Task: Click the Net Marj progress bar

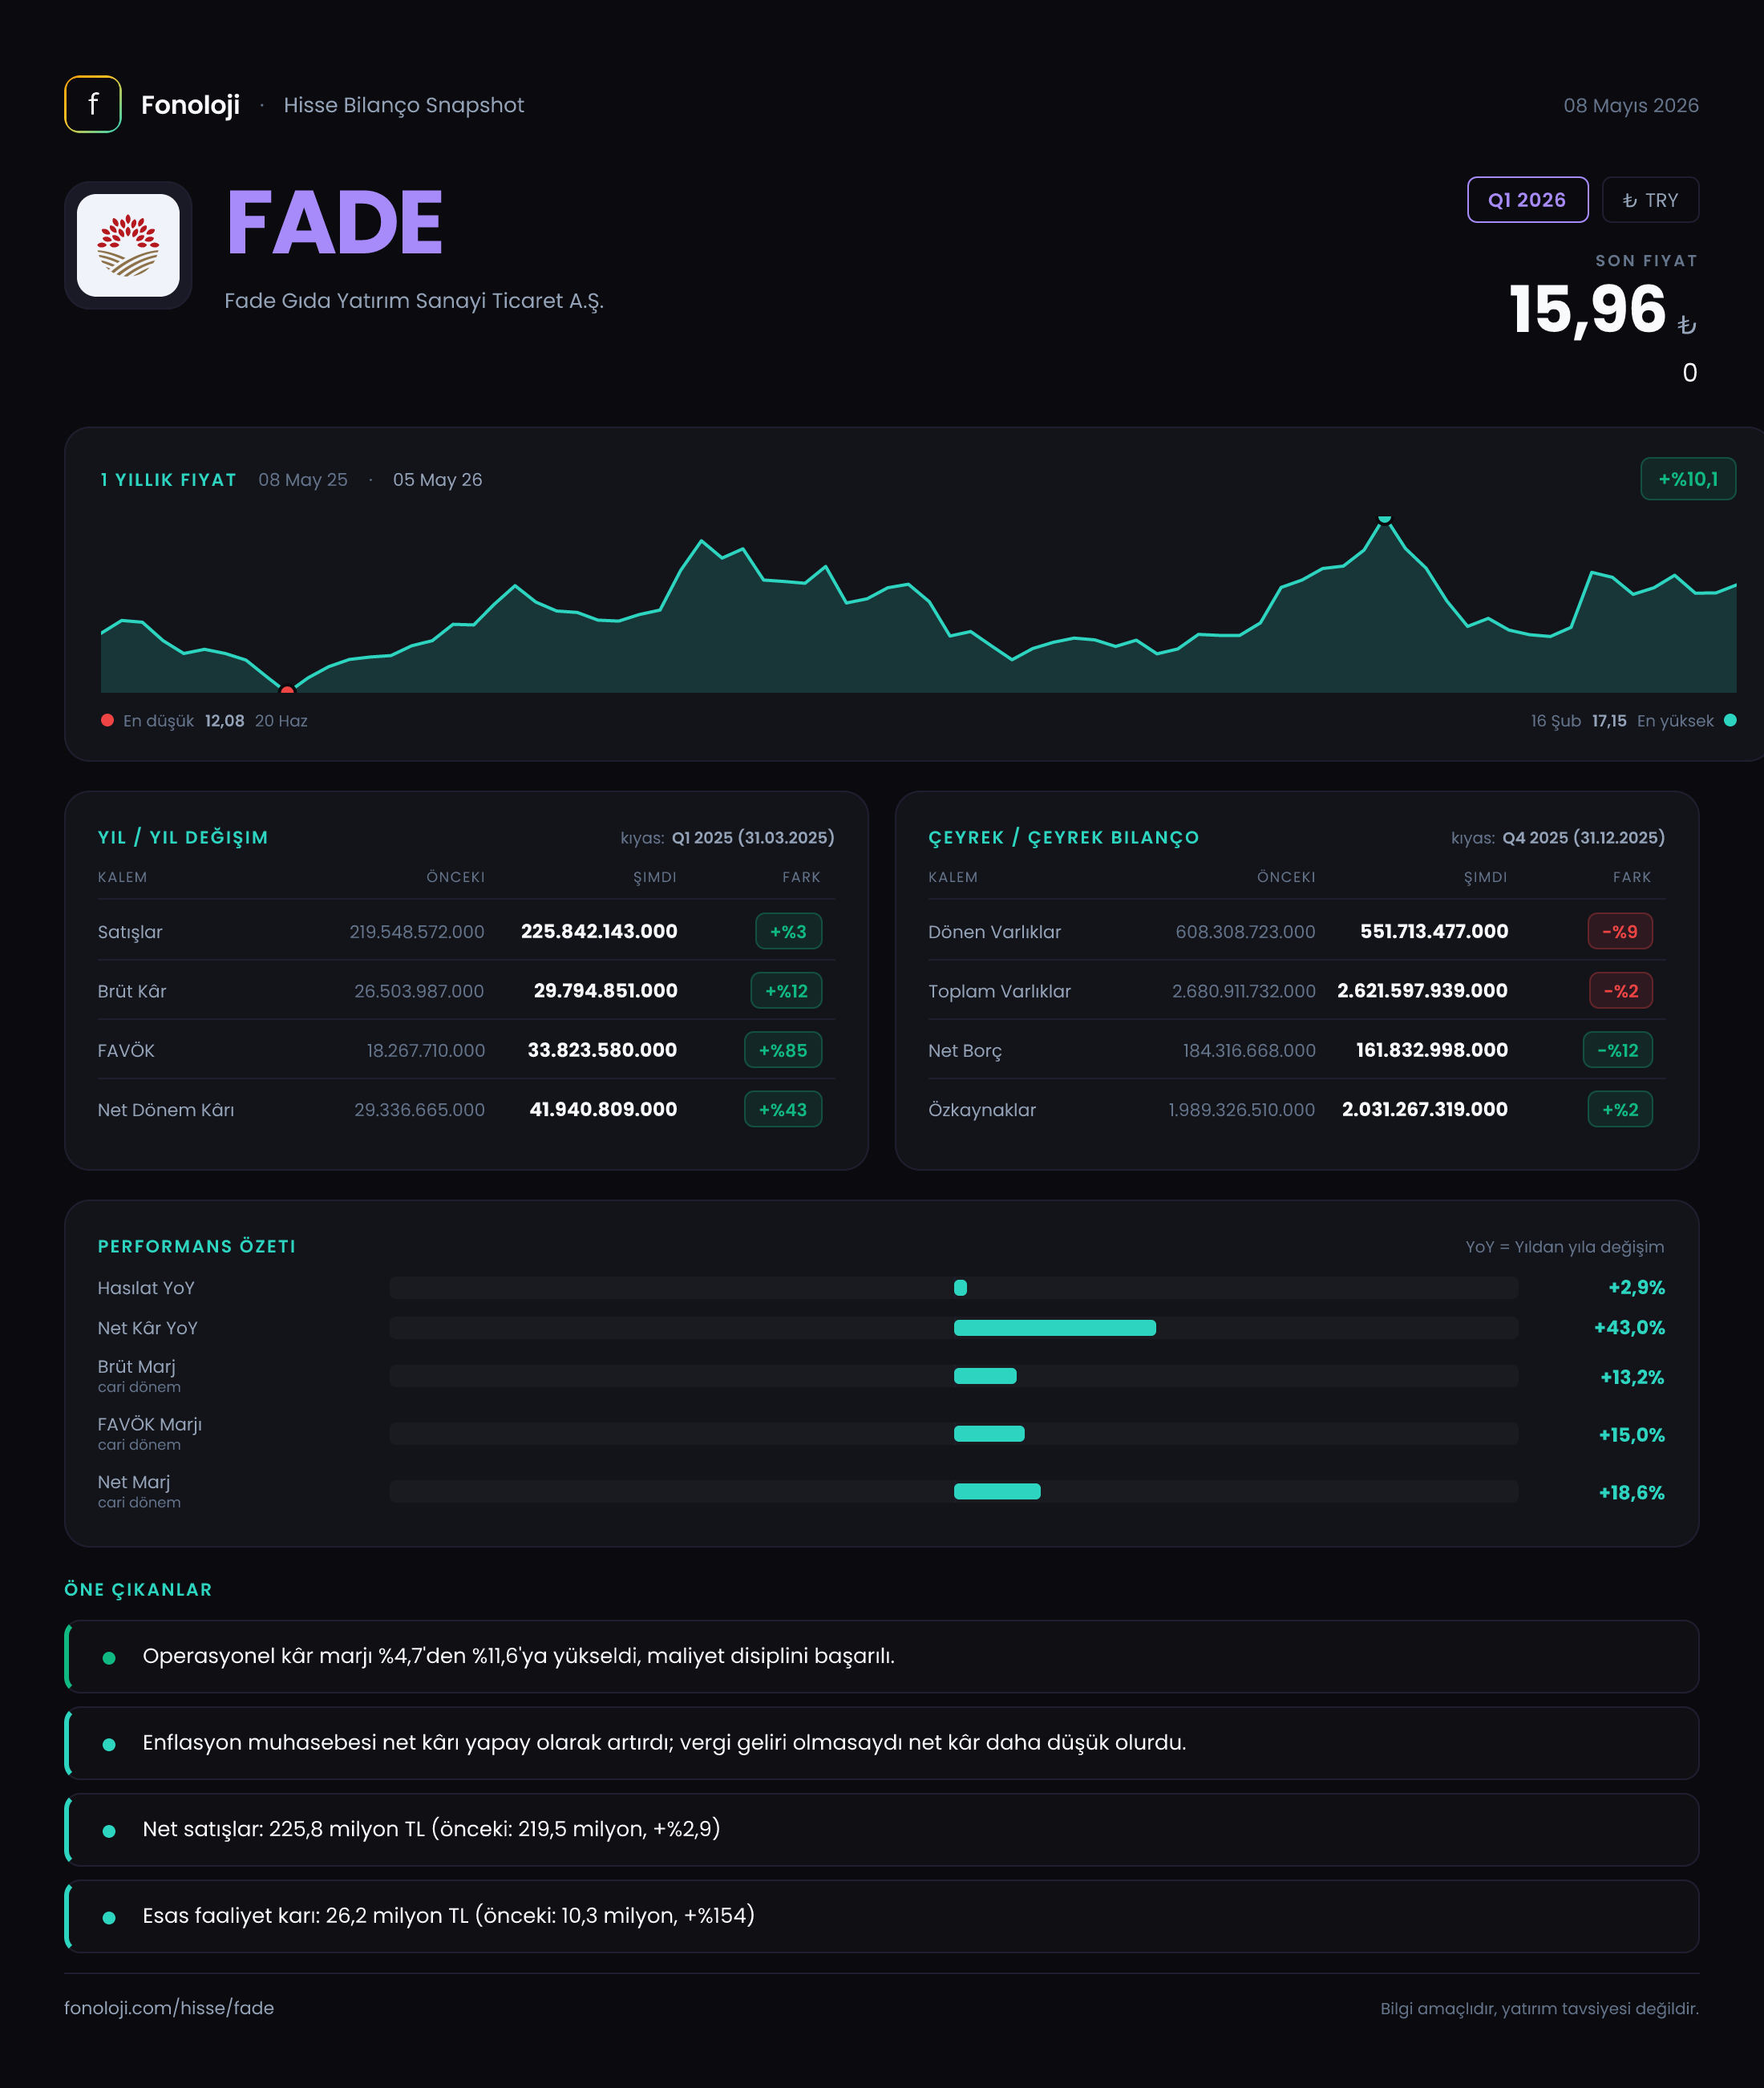Action: click(x=954, y=1491)
